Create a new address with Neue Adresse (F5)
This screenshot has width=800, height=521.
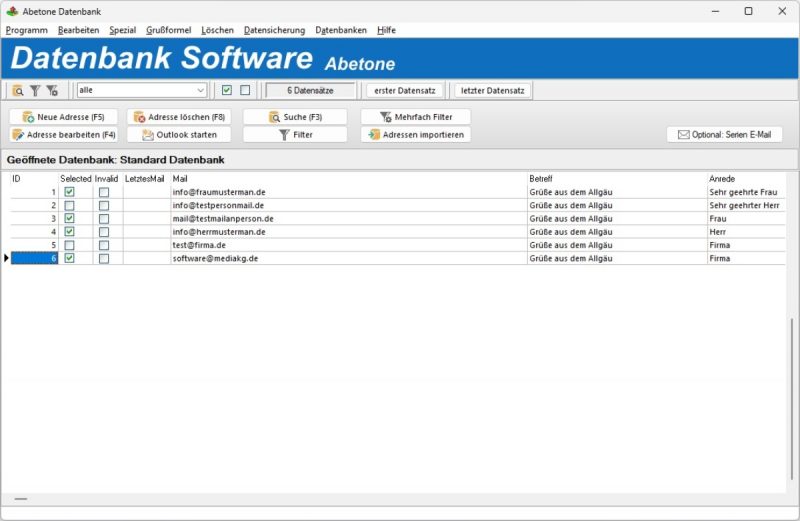point(63,117)
